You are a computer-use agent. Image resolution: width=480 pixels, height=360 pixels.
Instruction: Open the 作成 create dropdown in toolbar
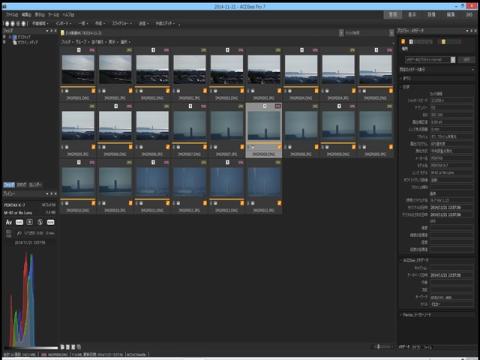100,23
